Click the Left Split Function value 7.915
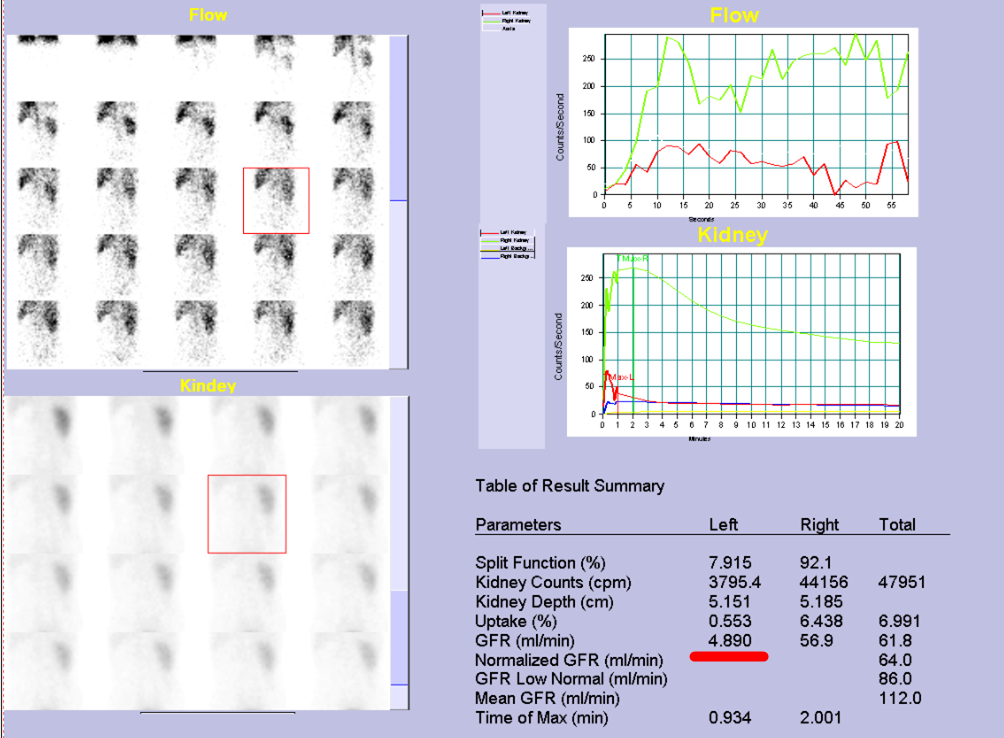The image size is (1004, 738). [730, 563]
